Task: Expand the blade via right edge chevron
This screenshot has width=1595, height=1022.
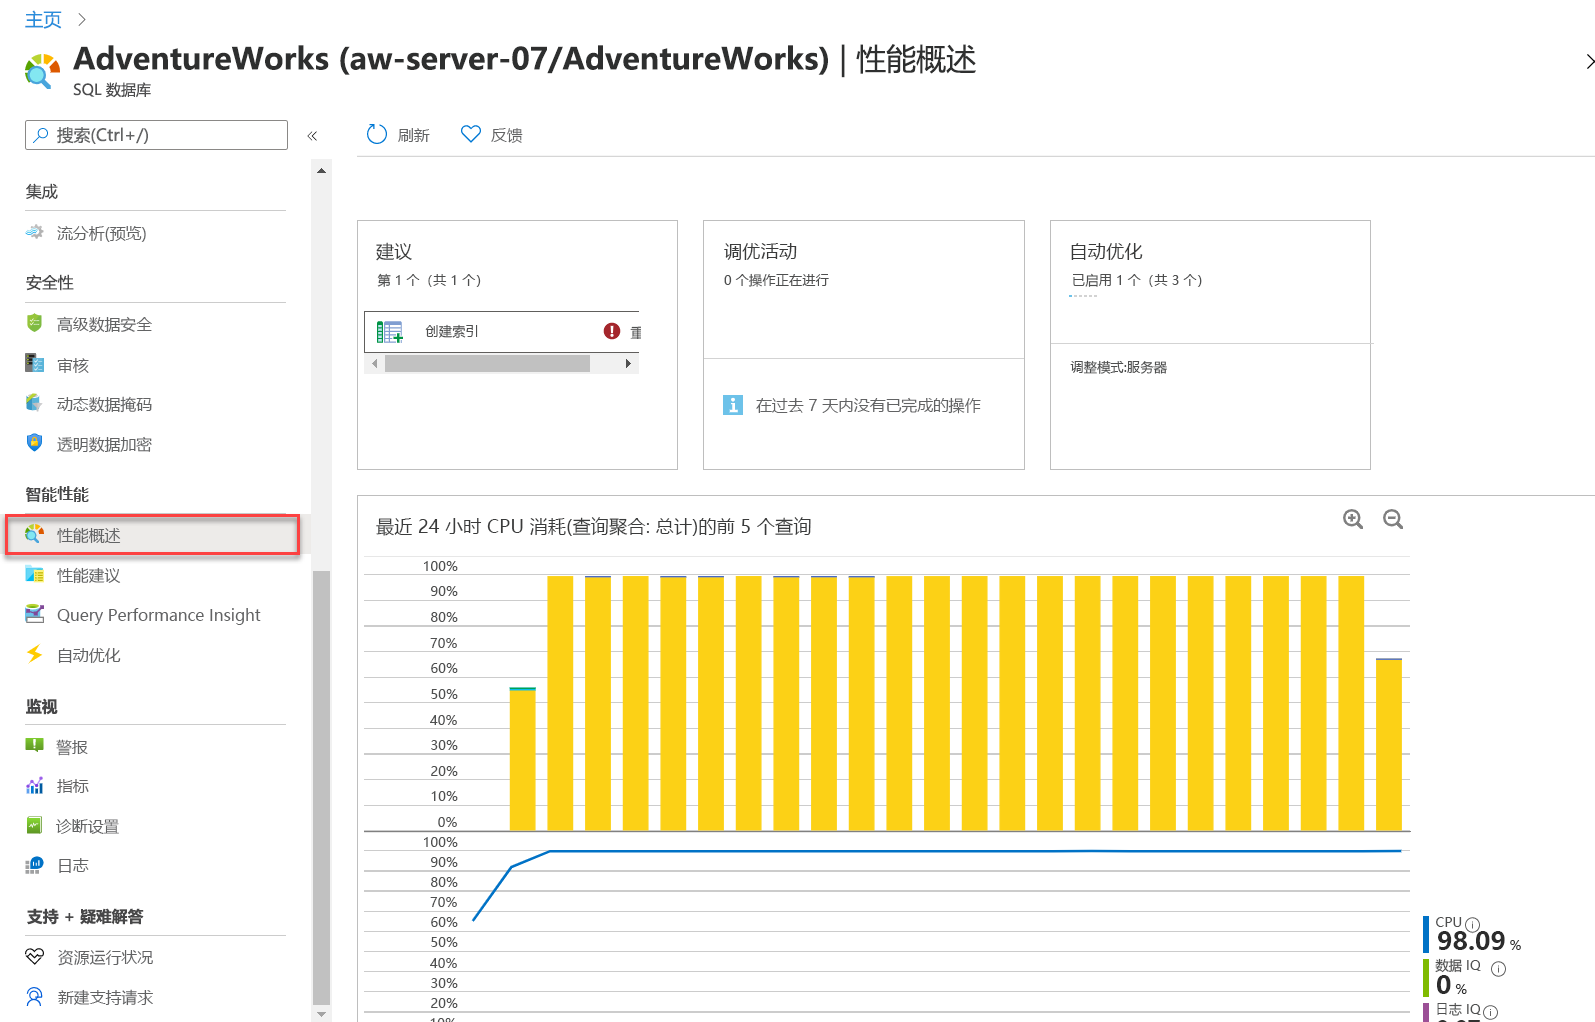Action: (1589, 61)
